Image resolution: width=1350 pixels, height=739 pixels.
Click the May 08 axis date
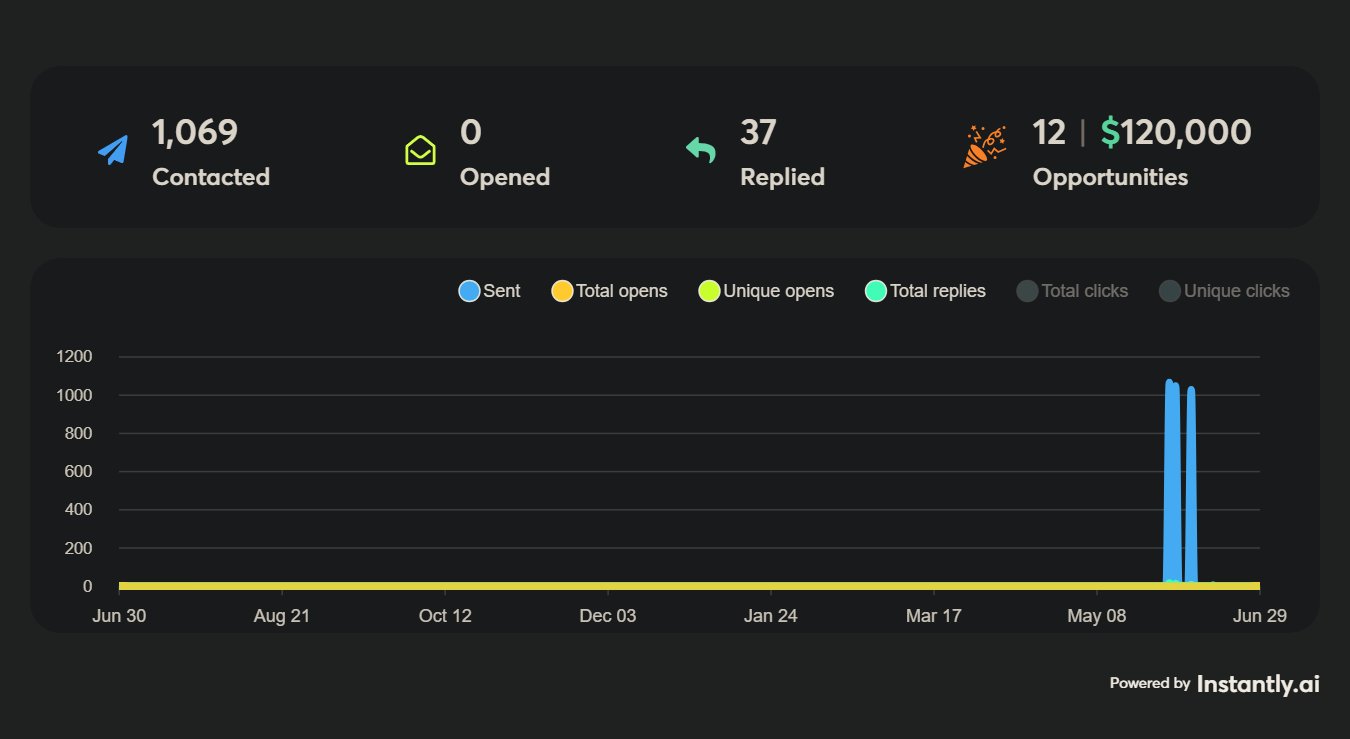(1097, 616)
